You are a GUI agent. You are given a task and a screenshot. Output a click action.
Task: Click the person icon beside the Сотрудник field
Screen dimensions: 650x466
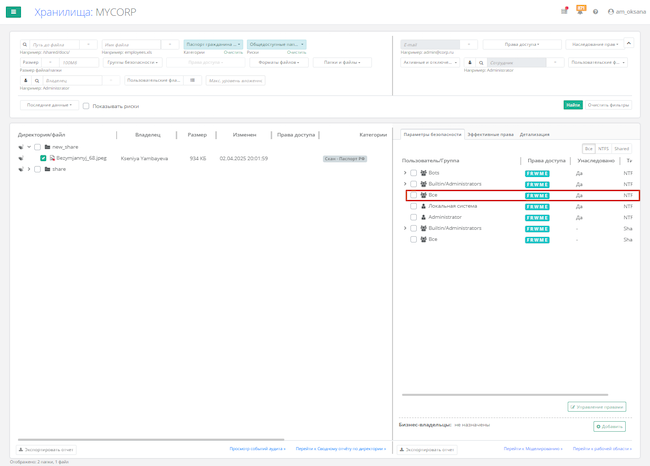pos(470,63)
